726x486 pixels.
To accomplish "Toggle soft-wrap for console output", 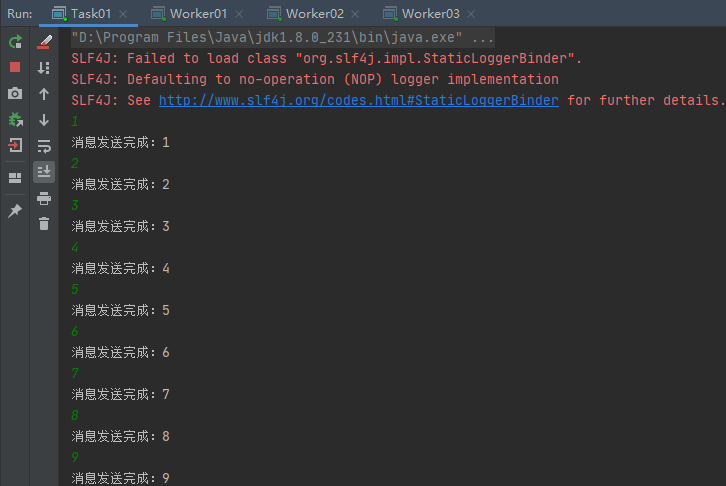I will [44, 146].
